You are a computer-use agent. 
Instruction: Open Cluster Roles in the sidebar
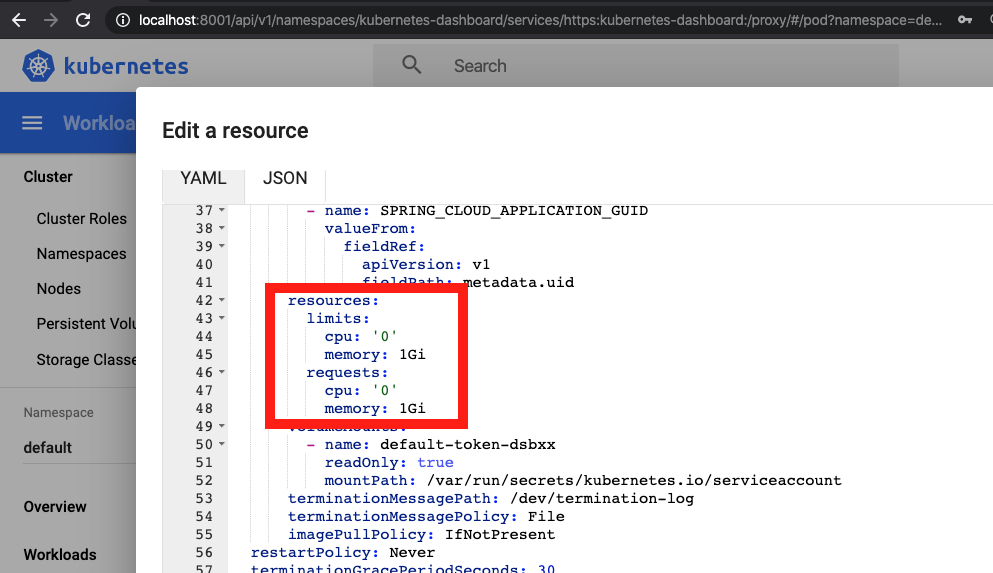82,219
